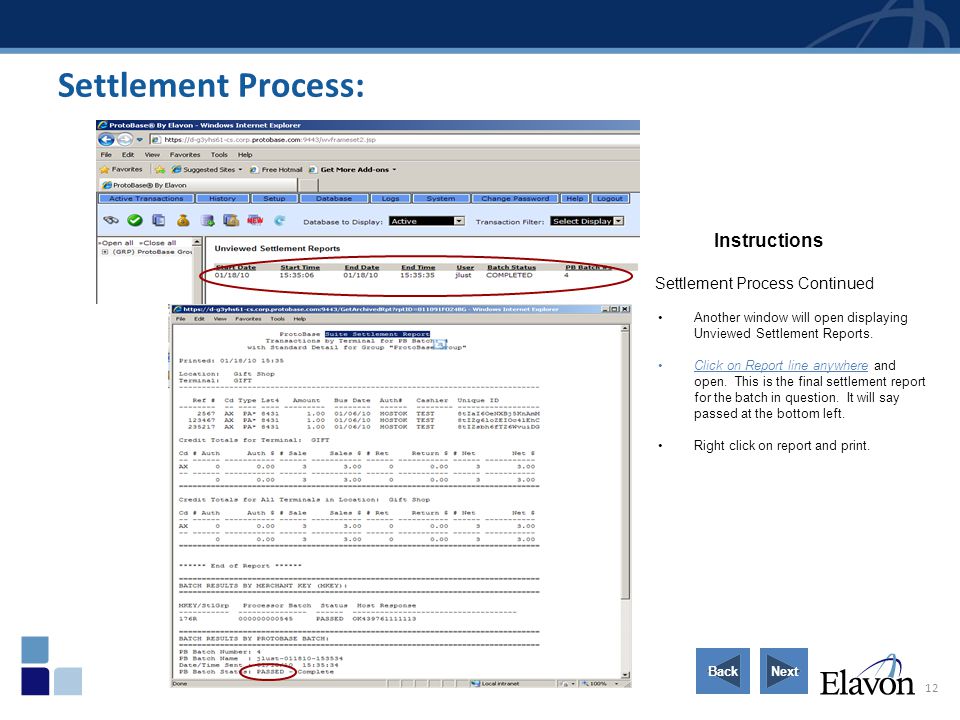The width and height of the screenshot is (960, 720).
Task: Click the slide Next button
Action: pyautogui.click(x=784, y=671)
